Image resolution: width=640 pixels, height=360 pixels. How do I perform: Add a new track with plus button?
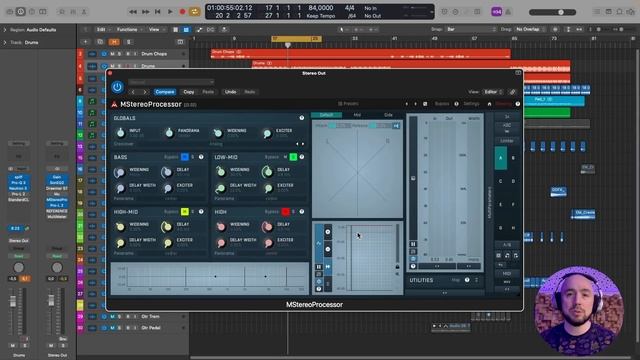tap(85, 42)
